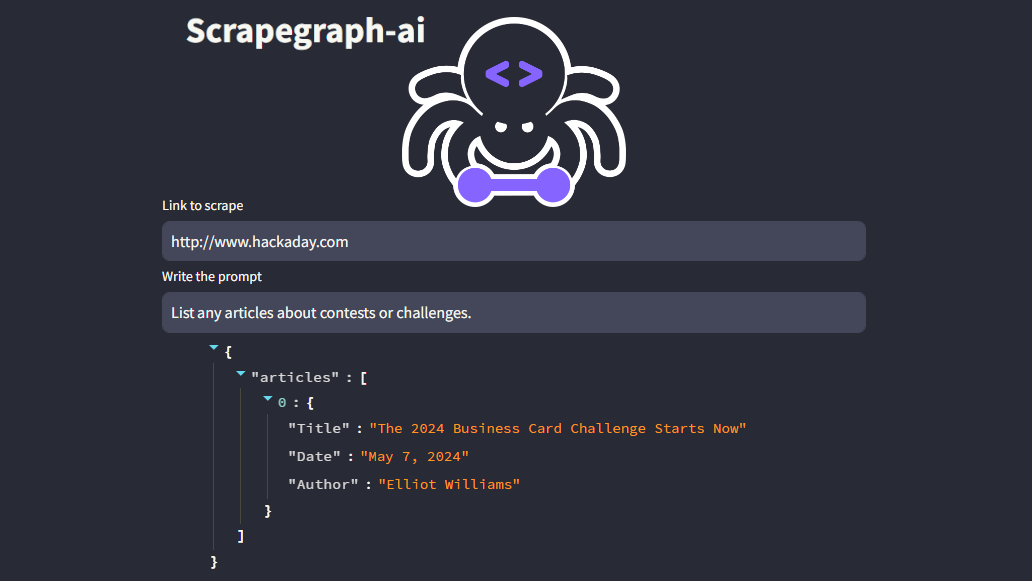Viewport: 1032px width, 581px height.
Task: Click the Scrapegraph-ai heading
Action: [305, 31]
